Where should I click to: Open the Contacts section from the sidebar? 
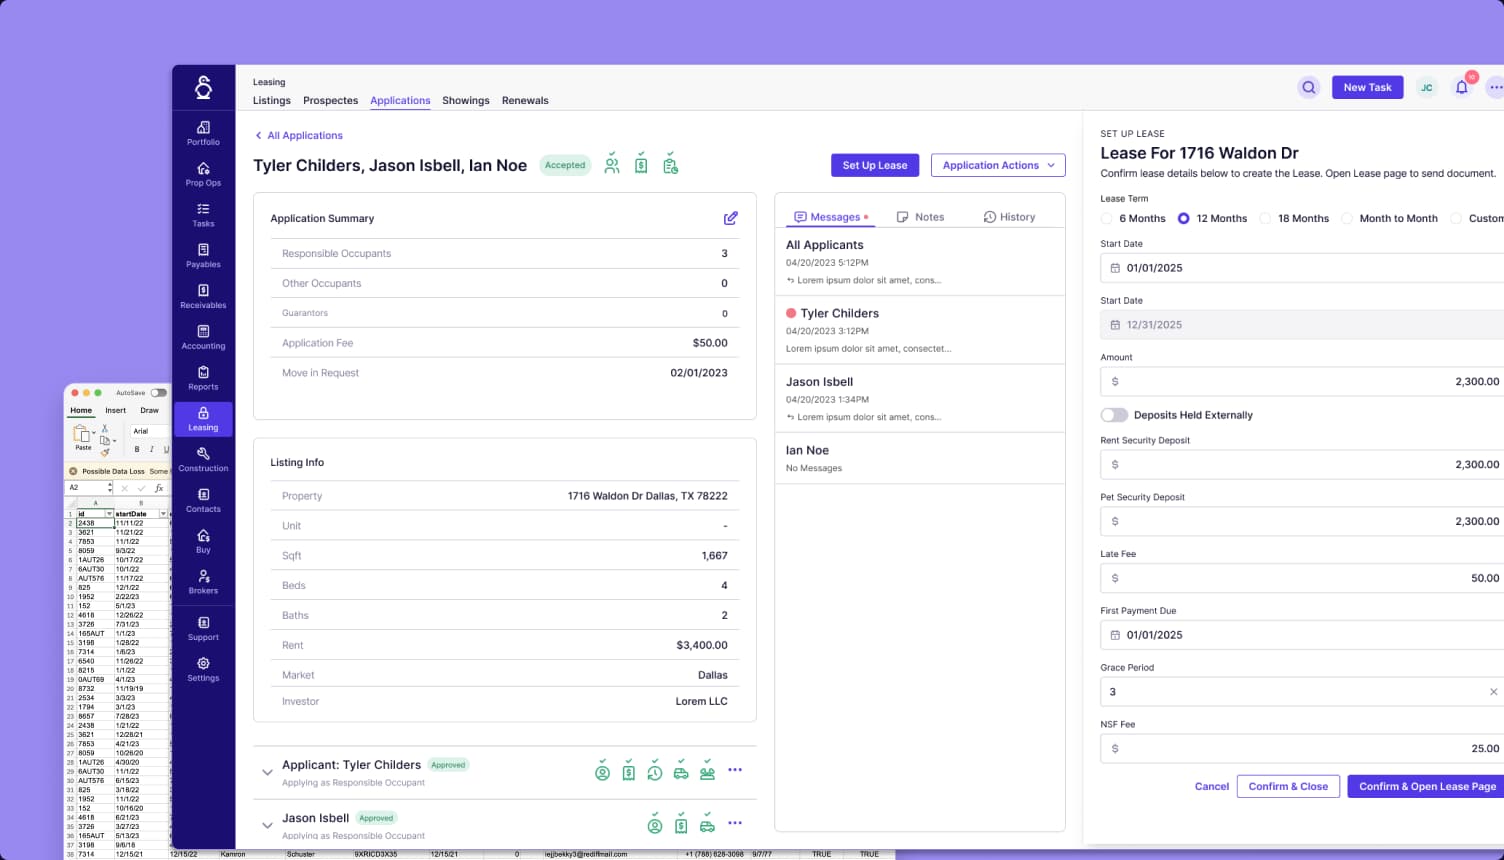[x=203, y=502]
